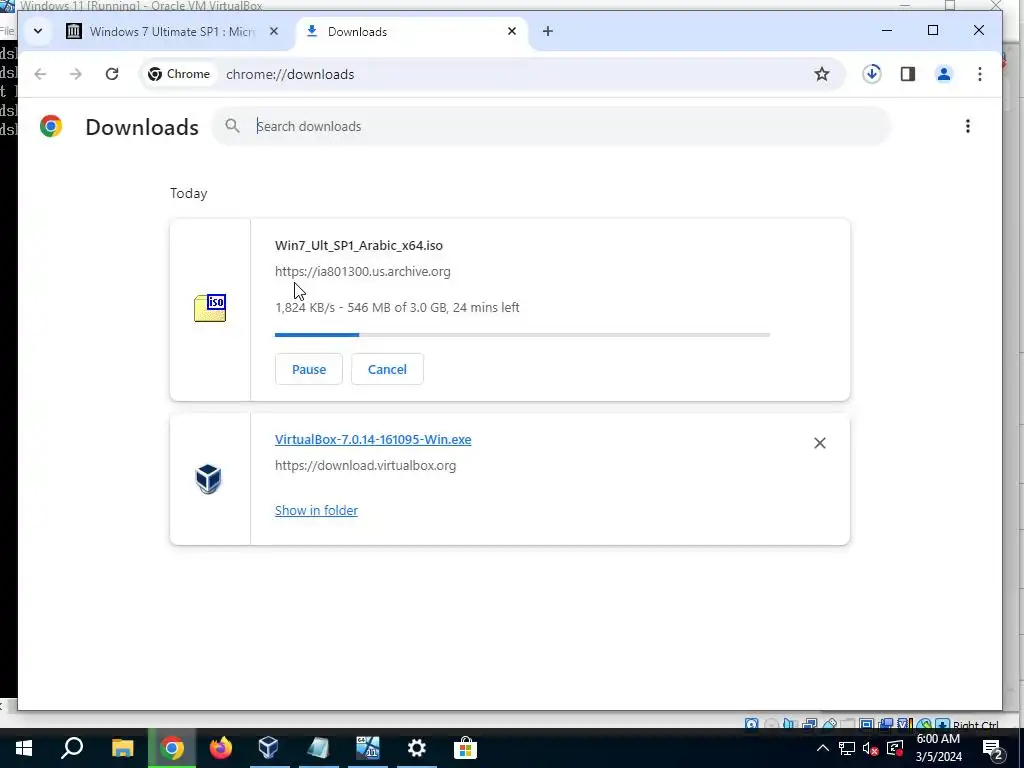Click the forward navigation arrow
This screenshot has width=1024, height=768.
(76, 74)
